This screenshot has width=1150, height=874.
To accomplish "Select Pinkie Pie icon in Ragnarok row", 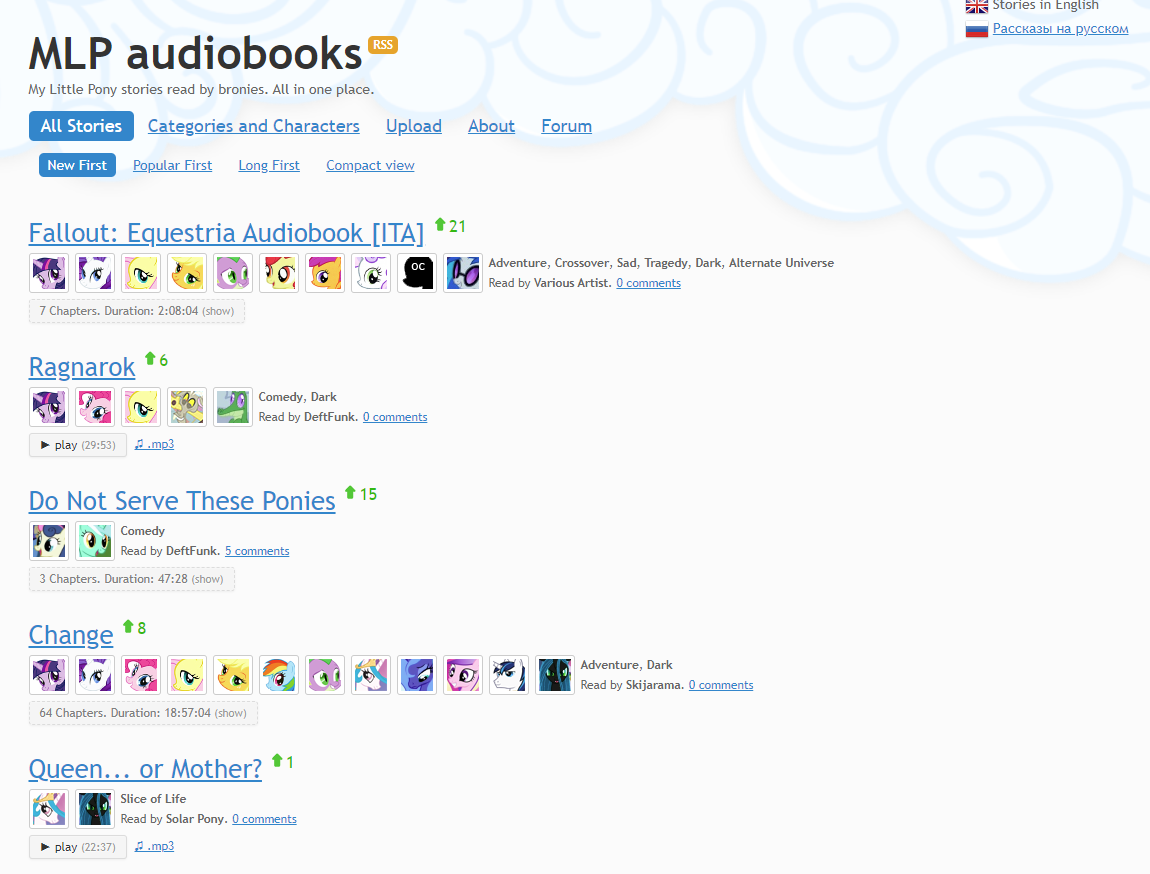I will click(95, 407).
